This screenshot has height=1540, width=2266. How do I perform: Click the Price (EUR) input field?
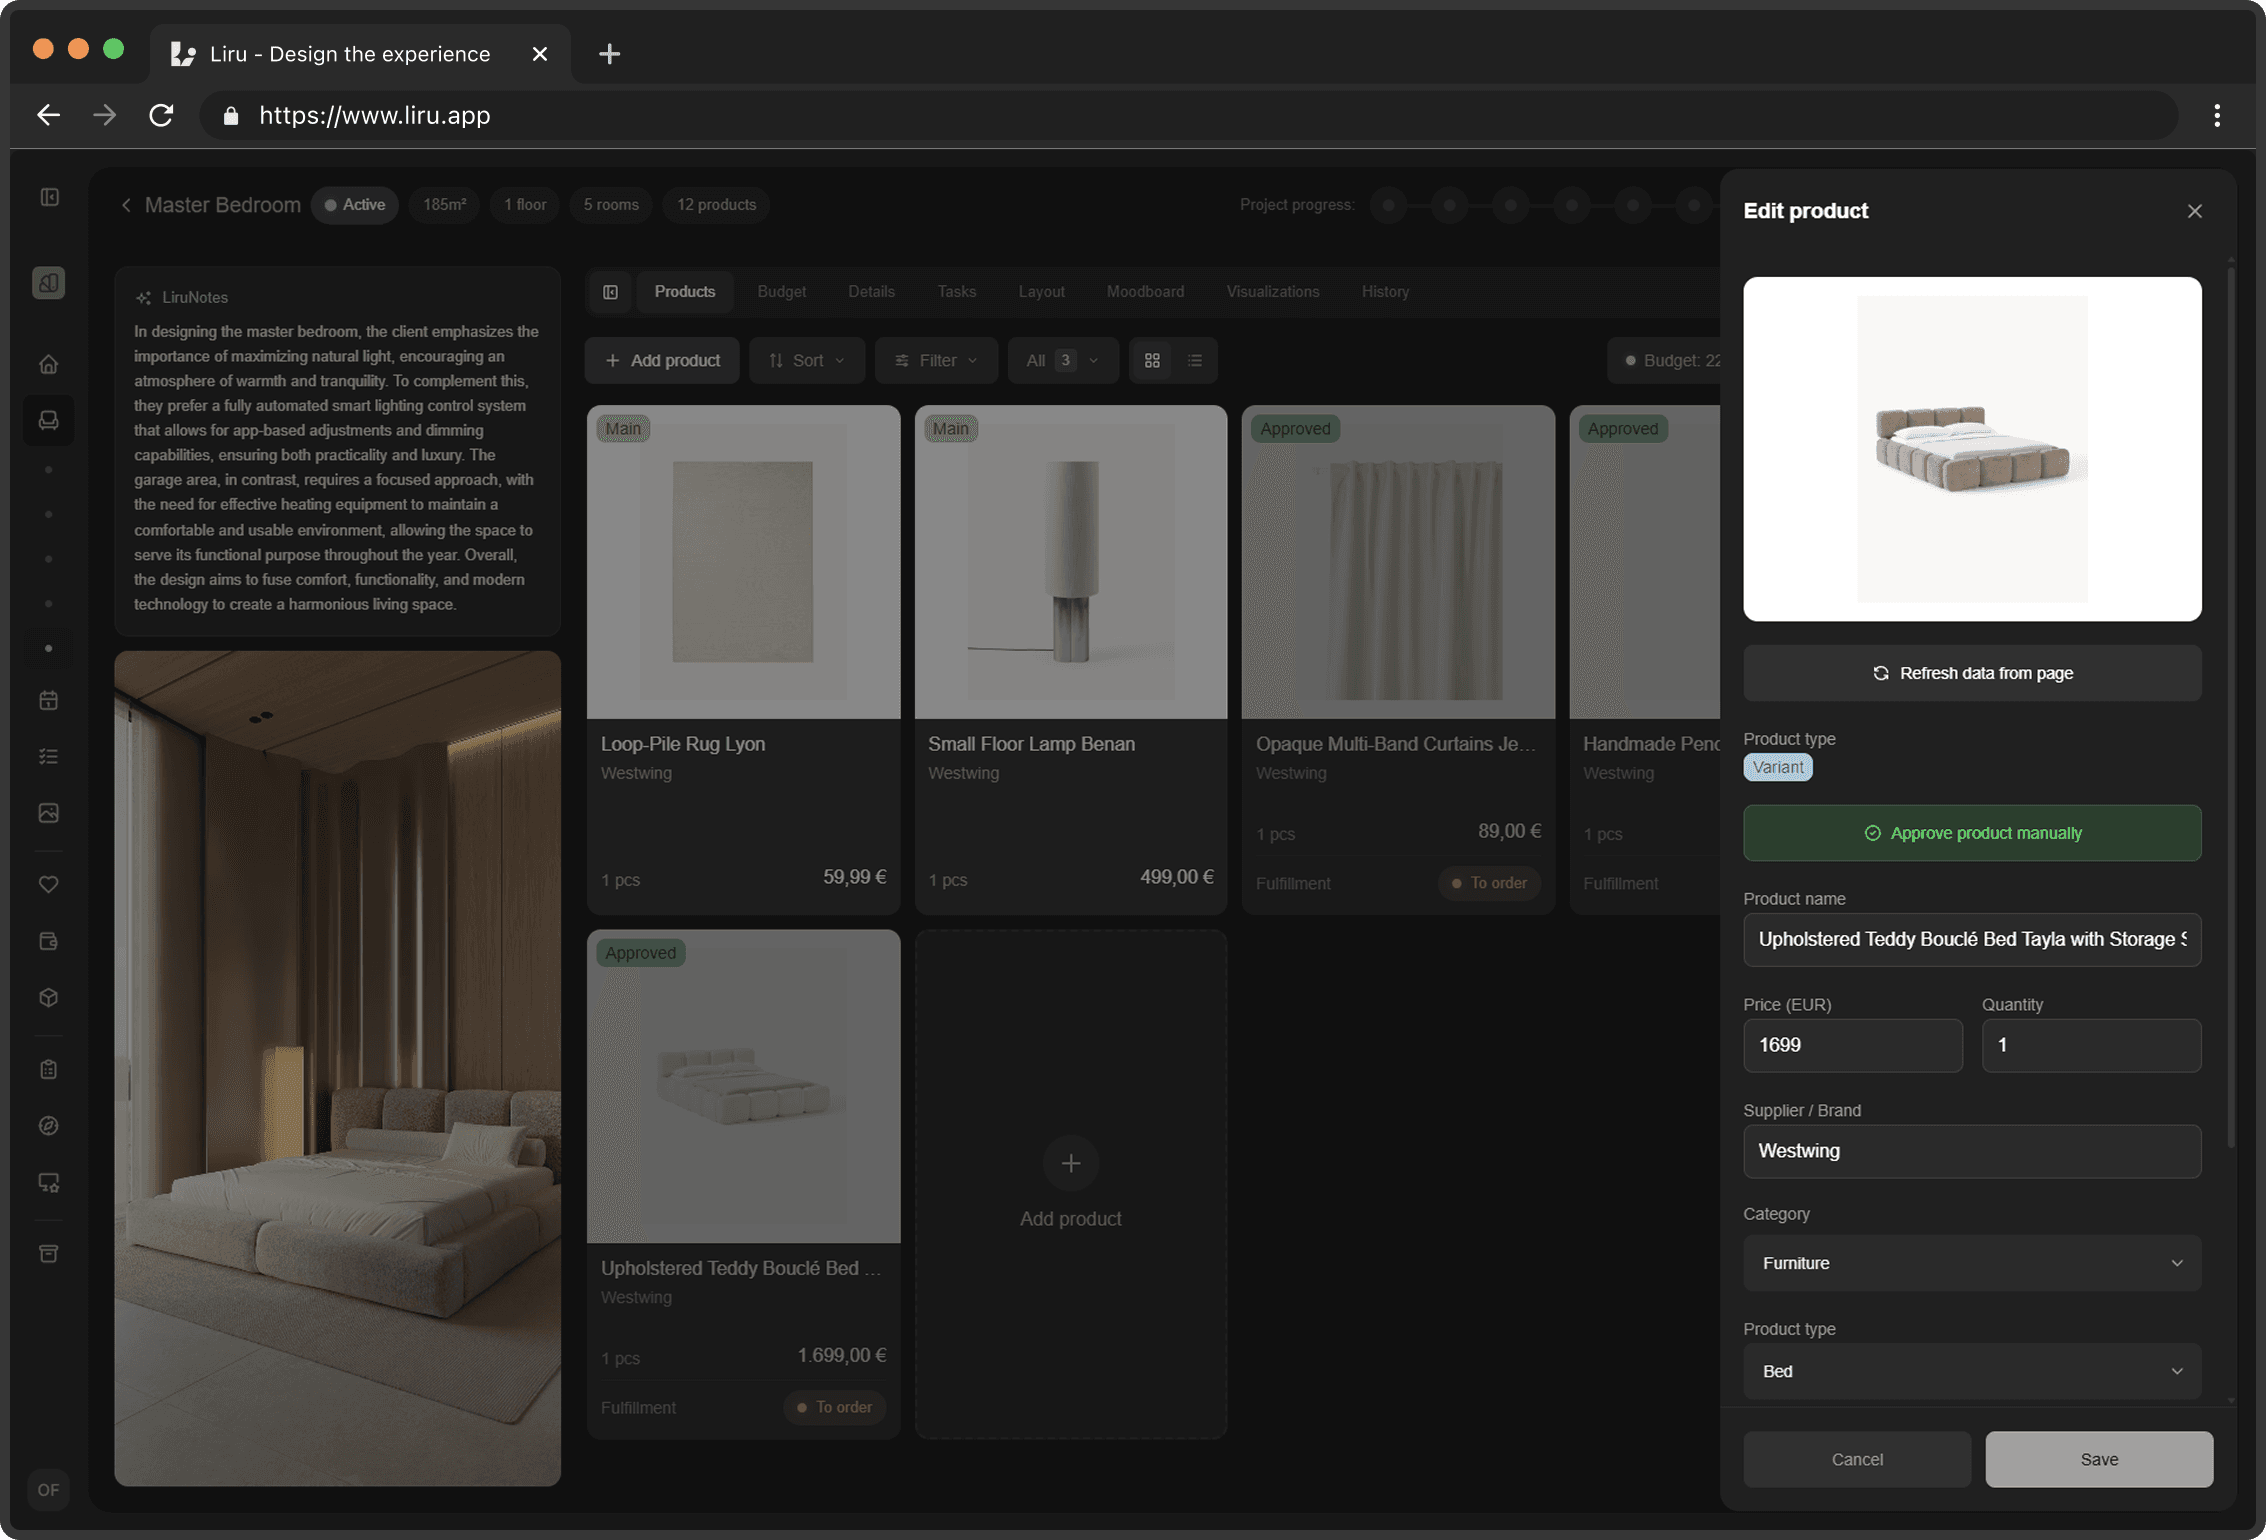tap(1852, 1045)
